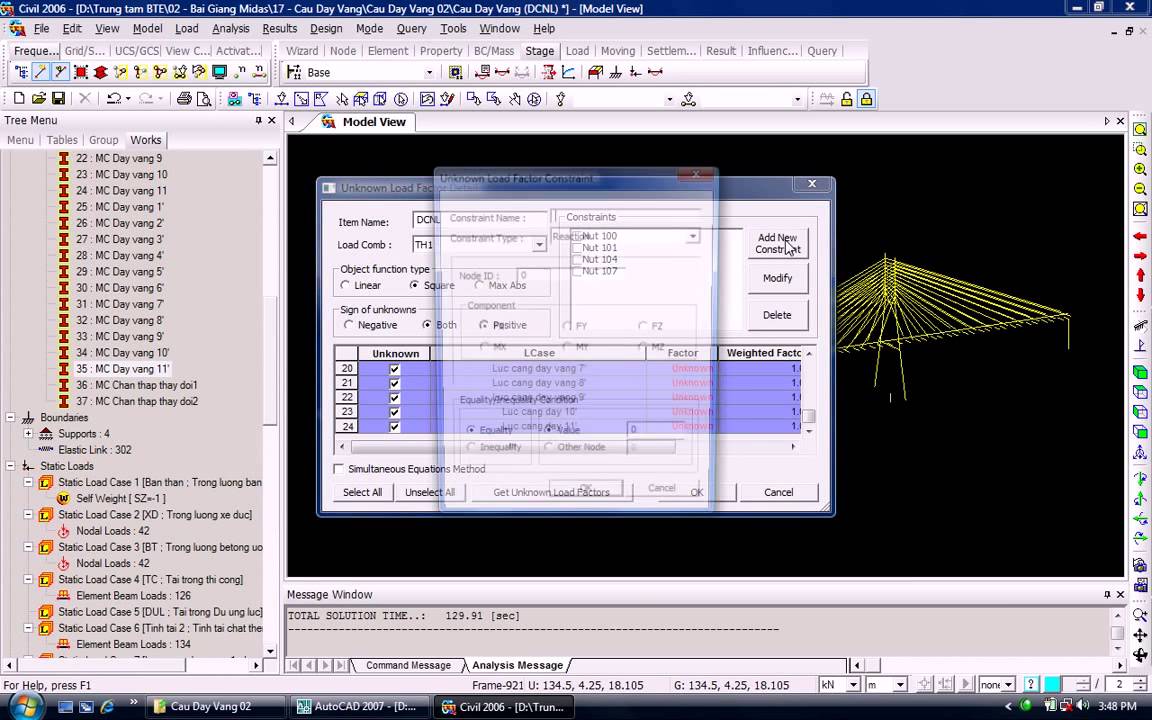Expand the Supports : 4 tree node

click(28, 433)
